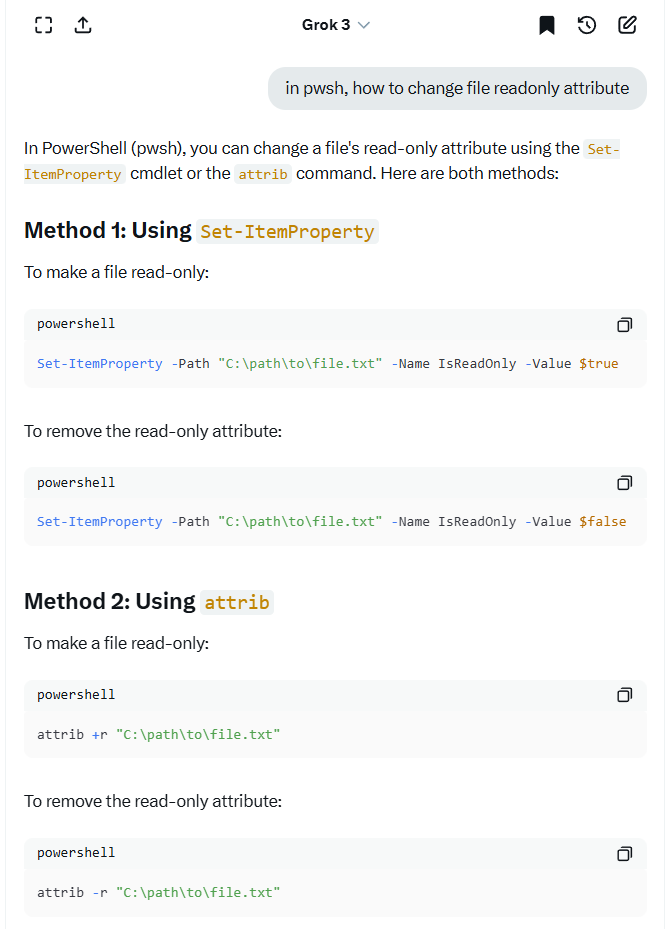Toggle fullscreen mode with the corner-brackets icon
This screenshot has width=666, height=929.
[43, 25]
